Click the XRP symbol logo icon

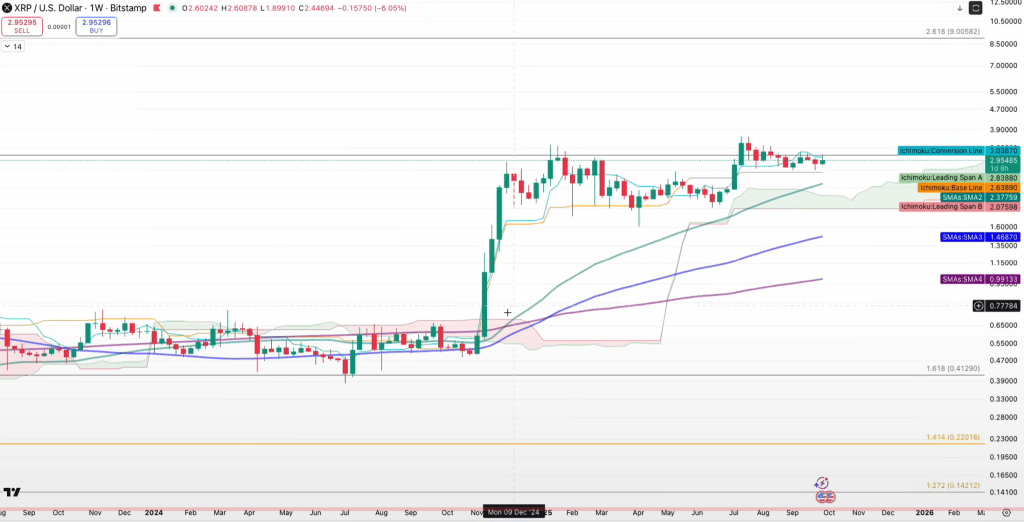pyautogui.click(x=6, y=7)
